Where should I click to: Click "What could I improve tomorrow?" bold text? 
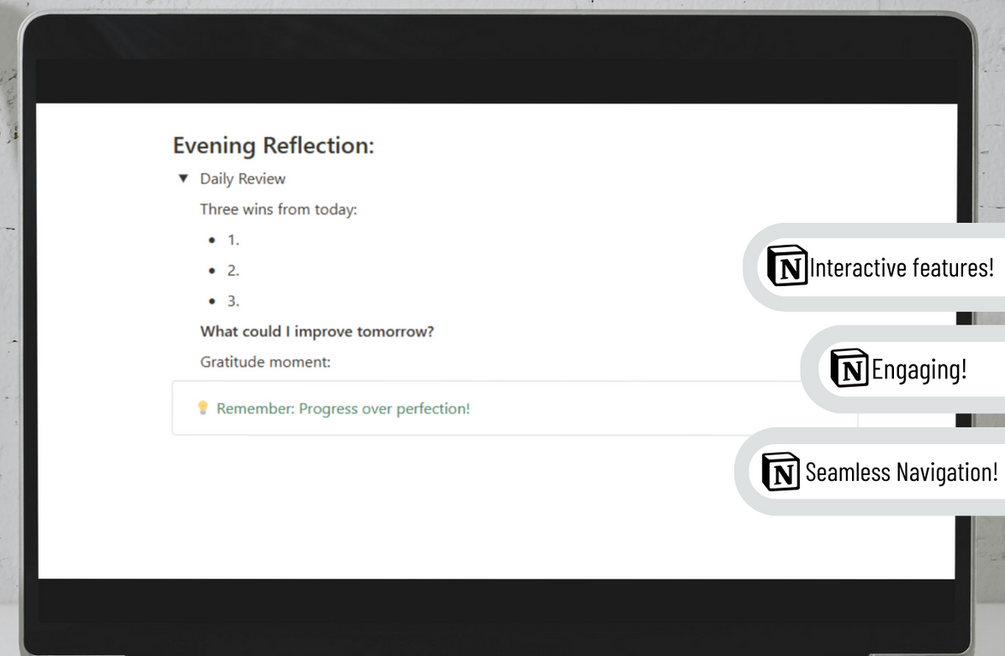point(317,331)
